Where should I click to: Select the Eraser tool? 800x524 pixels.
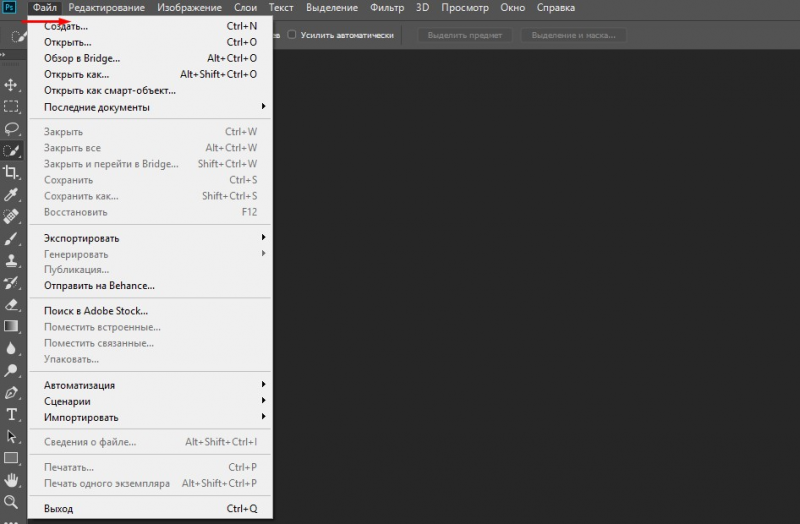point(11,305)
